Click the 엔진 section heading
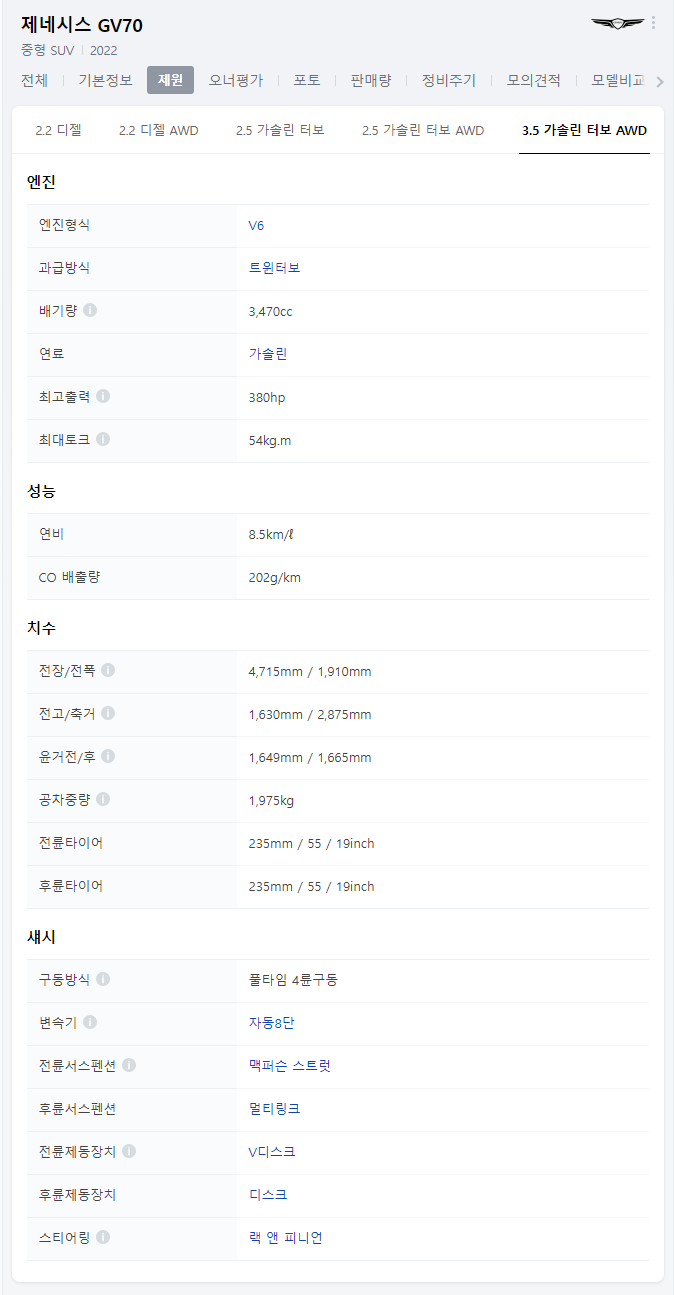Screen dimensions: 674x1295 point(41,182)
